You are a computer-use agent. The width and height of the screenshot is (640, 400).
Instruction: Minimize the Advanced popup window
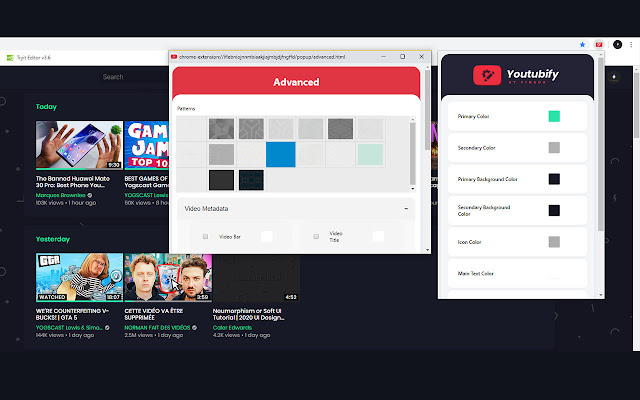pos(383,57)
